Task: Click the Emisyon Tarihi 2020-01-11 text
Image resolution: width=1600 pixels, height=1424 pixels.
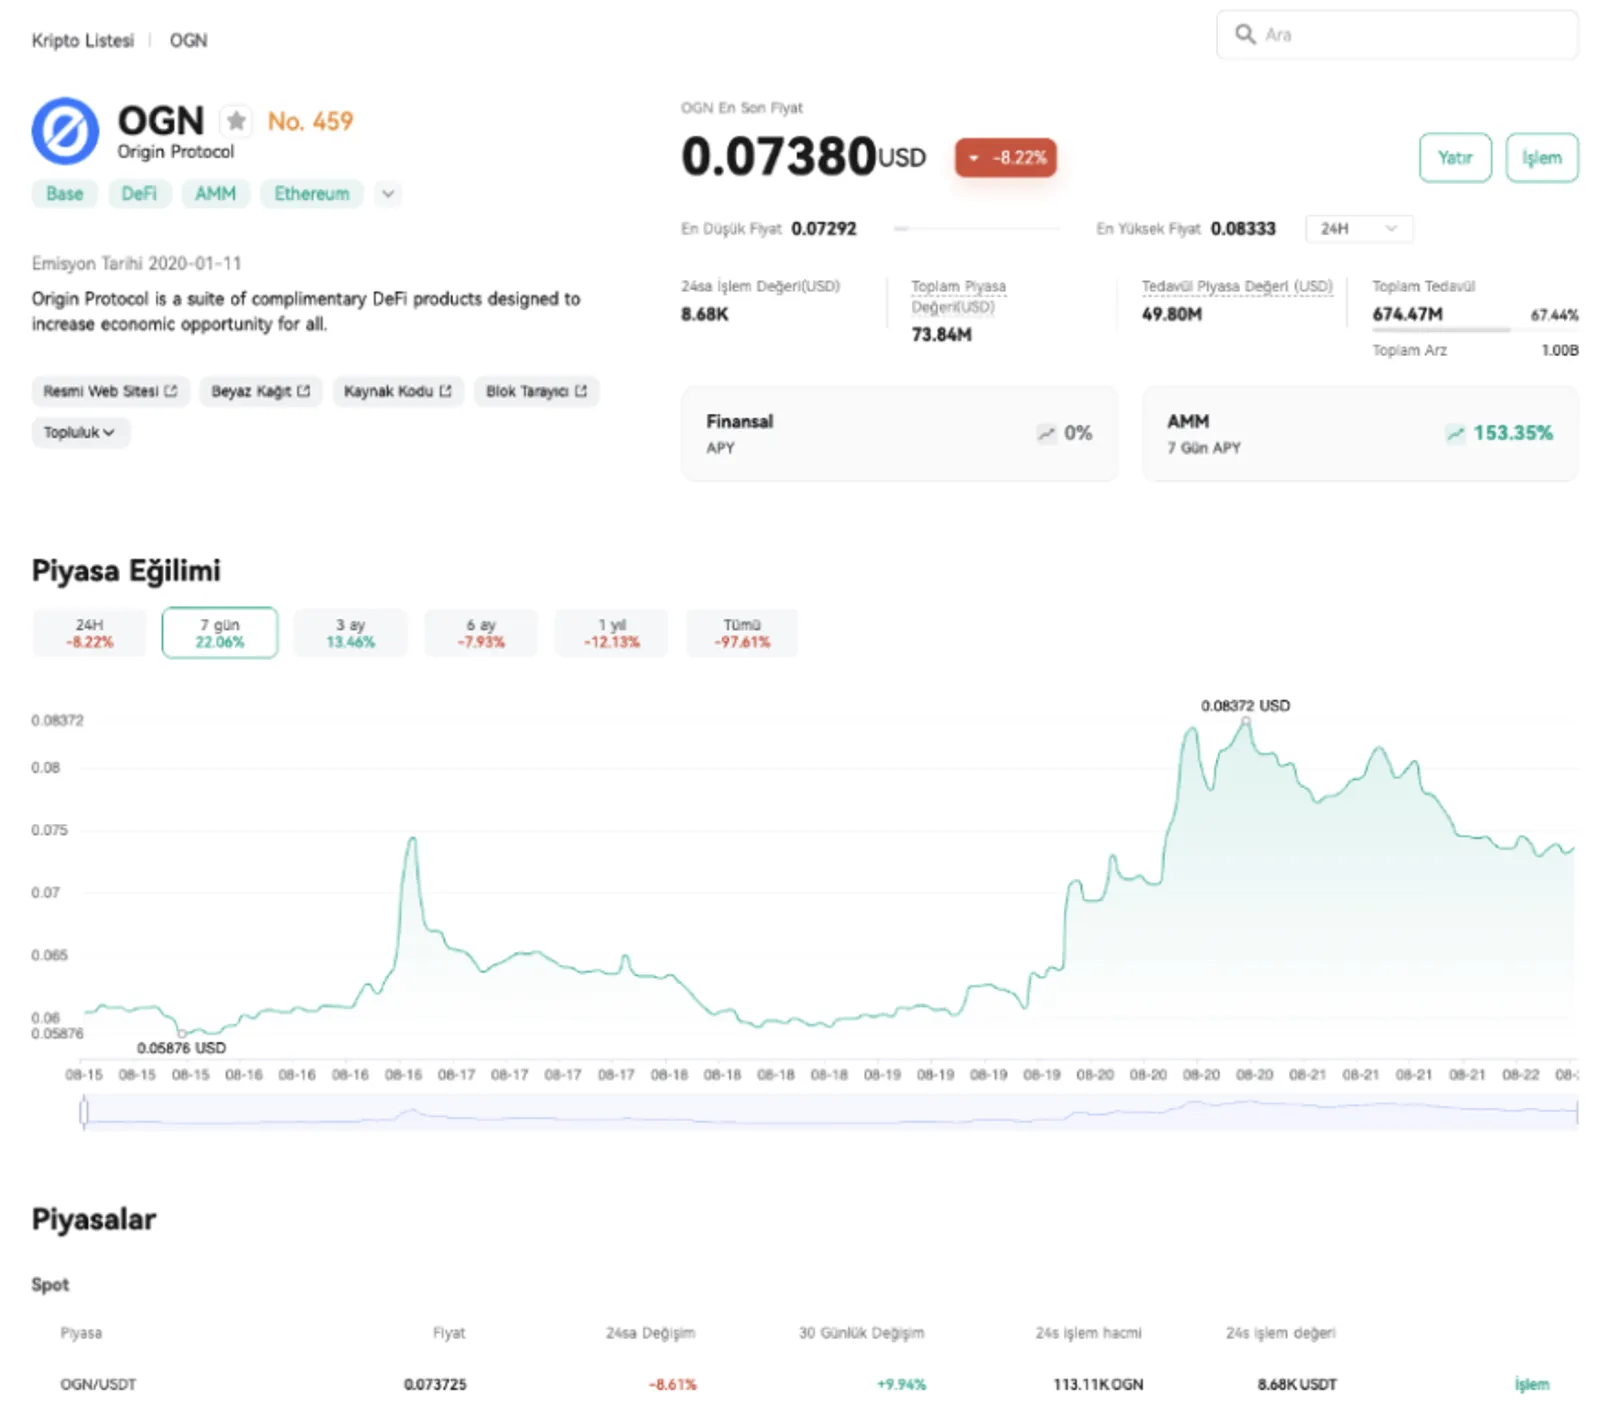Action: [136, 263]
